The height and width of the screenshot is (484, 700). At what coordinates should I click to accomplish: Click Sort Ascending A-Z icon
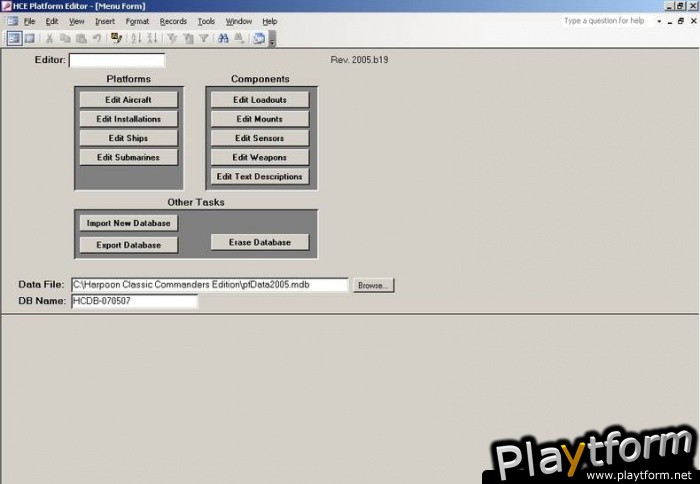click(x=136, y=38)
